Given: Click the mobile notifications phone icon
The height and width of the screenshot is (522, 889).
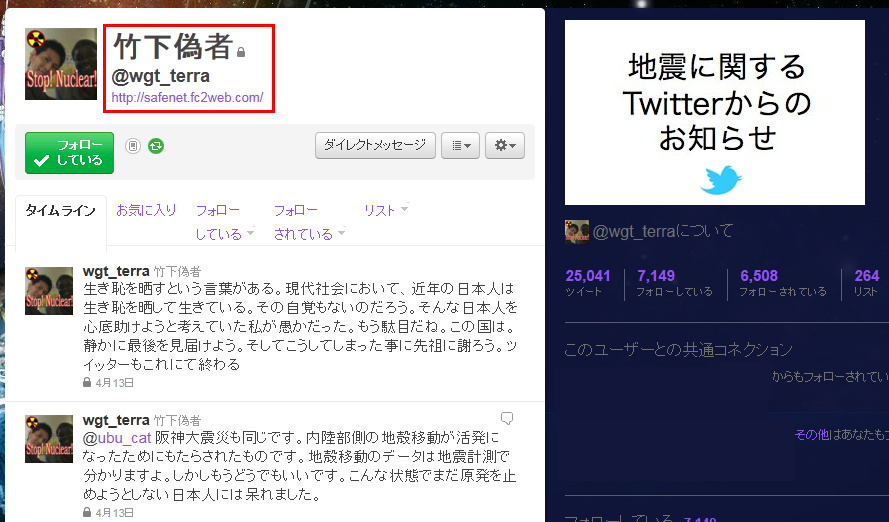Looking at the screenshot, I should tap(133, 146).
